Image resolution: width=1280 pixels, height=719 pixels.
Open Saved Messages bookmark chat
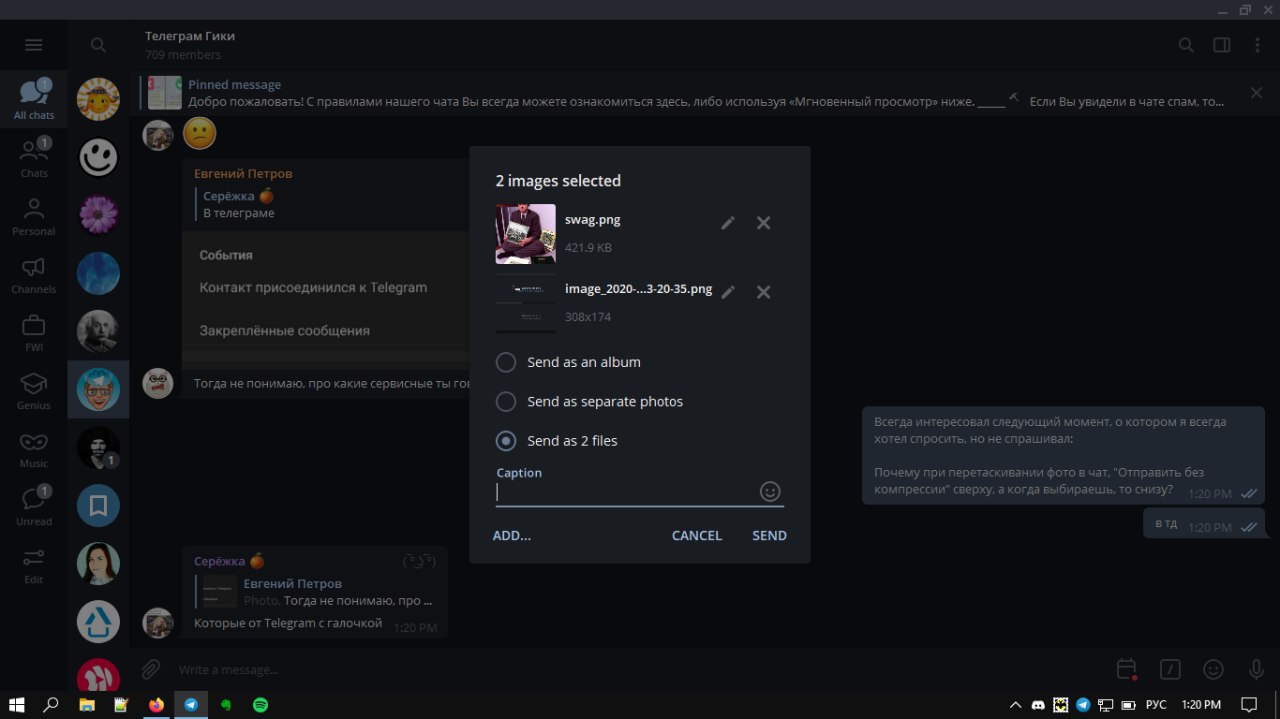[x=98, y=505]
